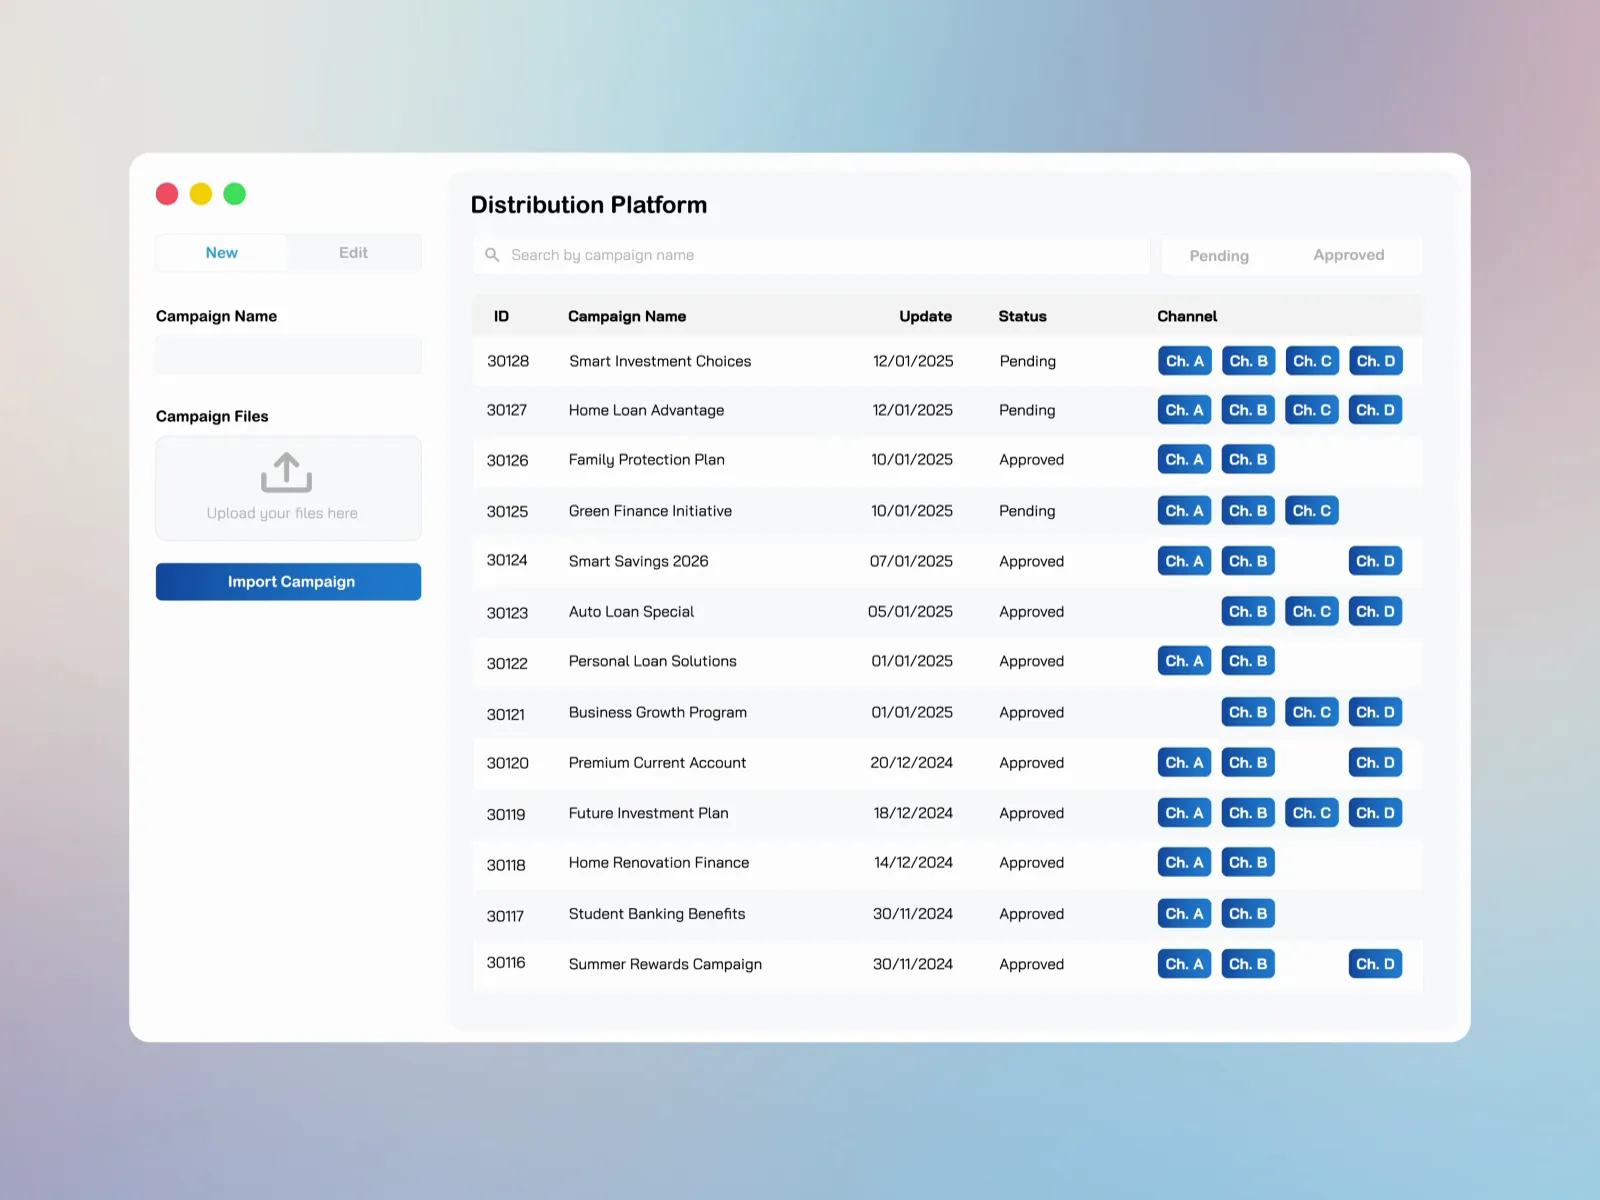Click the green maximize window dot
This screenshot has width=1600, height=1200.
(x=235, y=194)
